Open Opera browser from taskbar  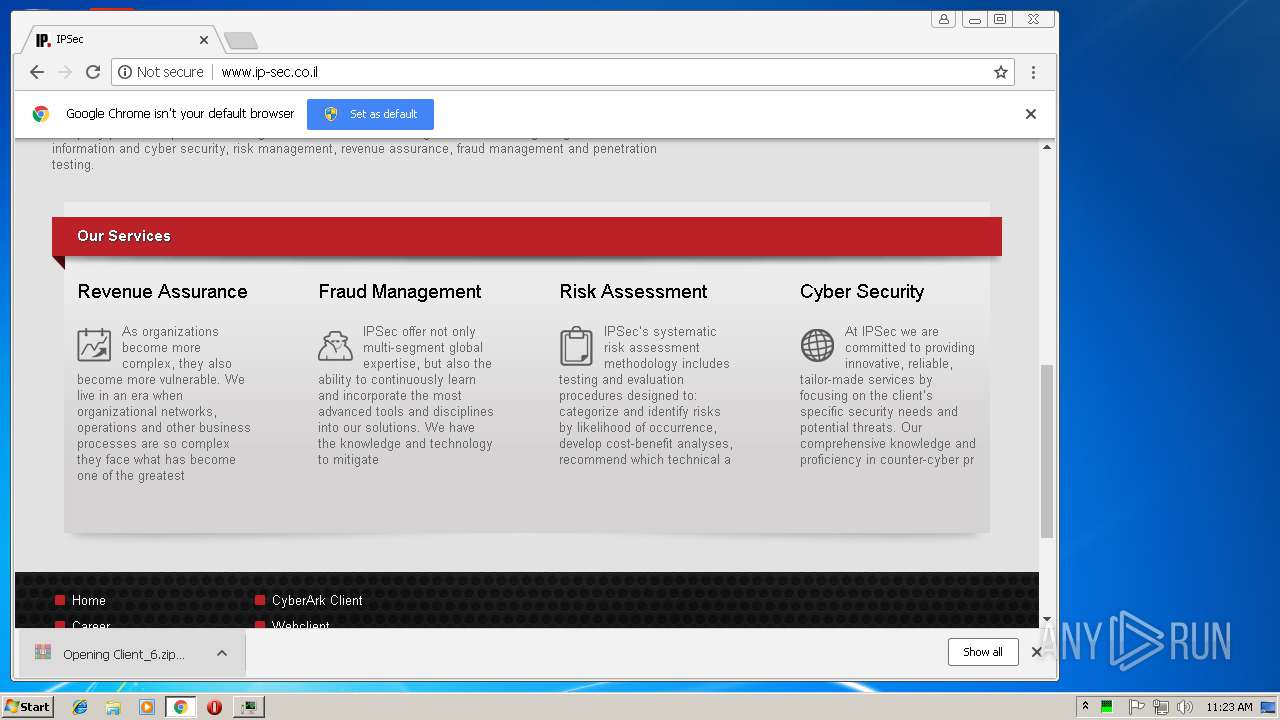(214, 706)
